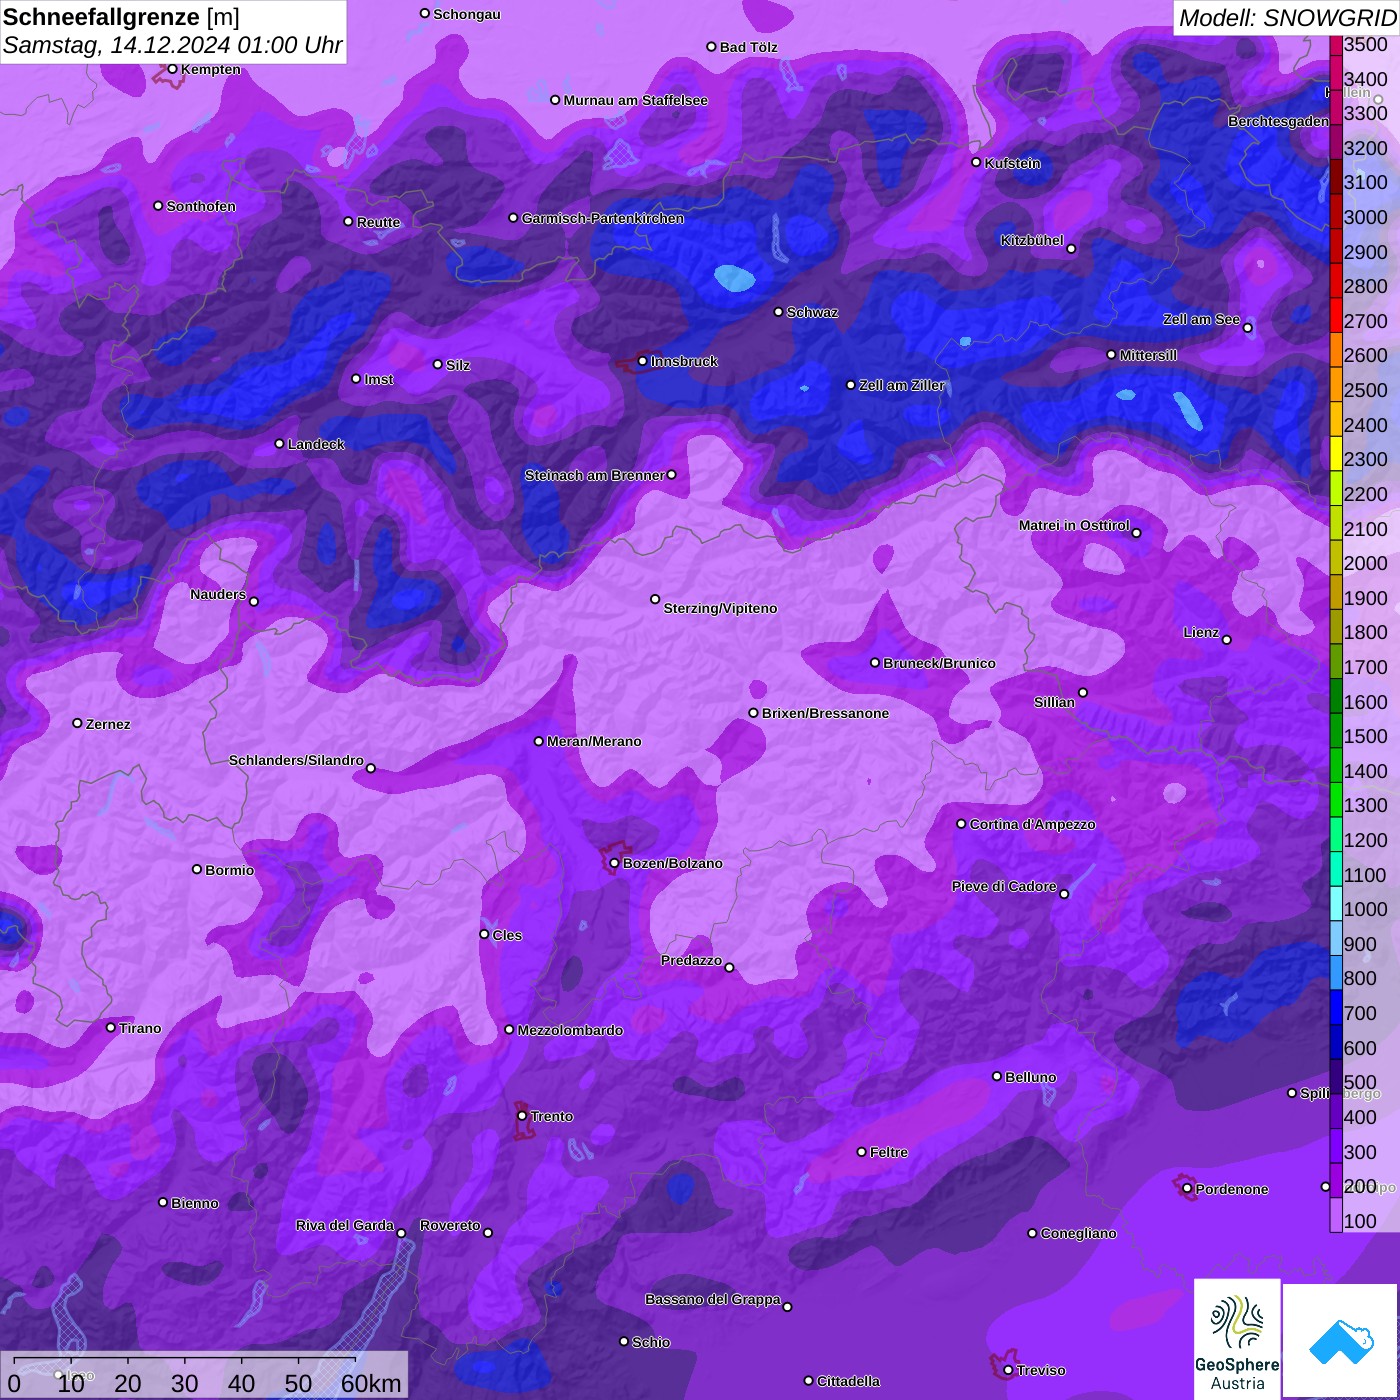
Task: Select the "Matrei in Osttirol" label
Action: pyautogui.click(x=1074, y=525)
